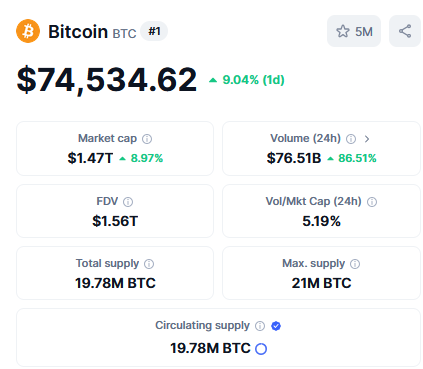The width and height of the screenshot is (423, 369).
Task: Click the blue verified badge icon
Action: (276, 326)
